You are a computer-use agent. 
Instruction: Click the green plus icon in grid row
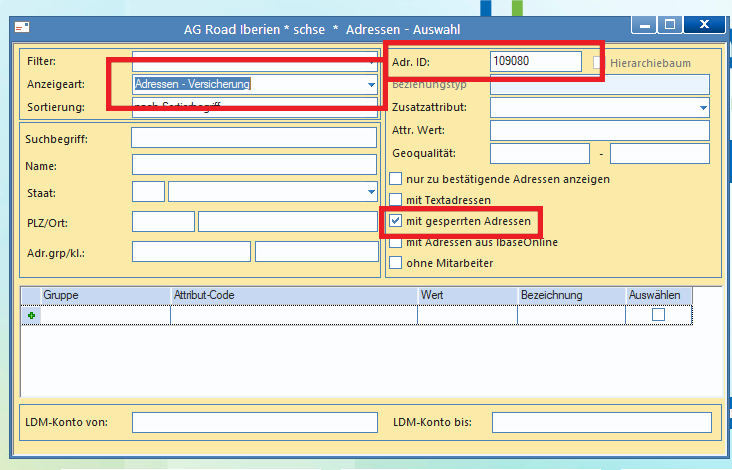coord(31,316)
